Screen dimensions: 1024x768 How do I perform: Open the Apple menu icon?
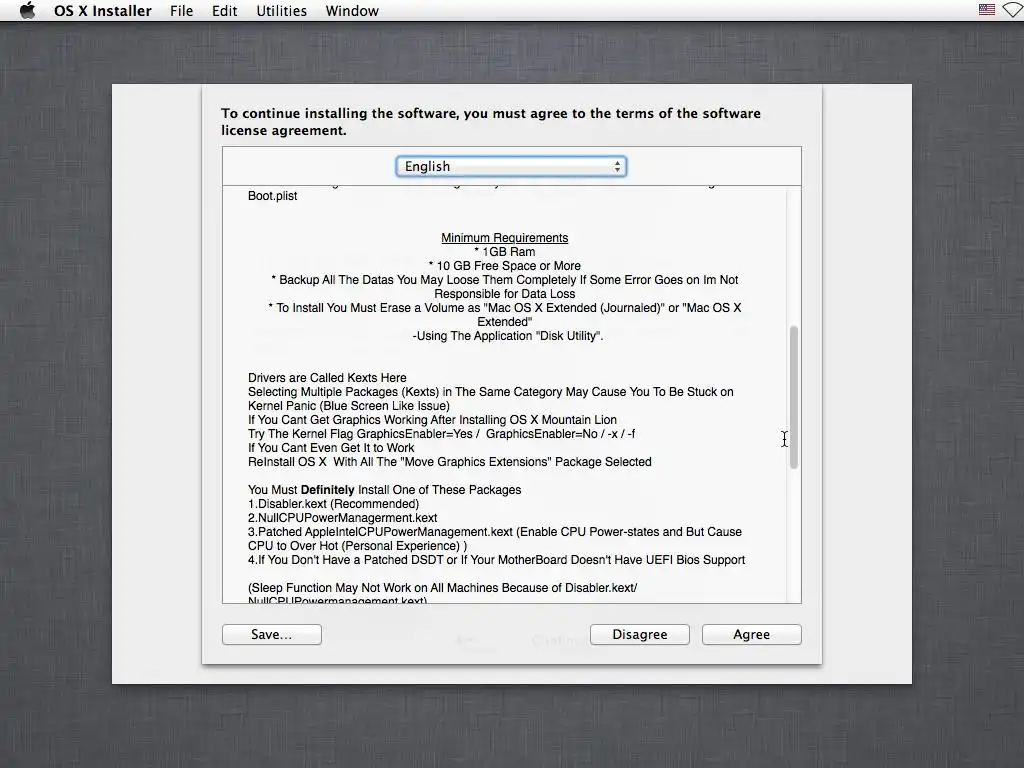pos(27,10)
